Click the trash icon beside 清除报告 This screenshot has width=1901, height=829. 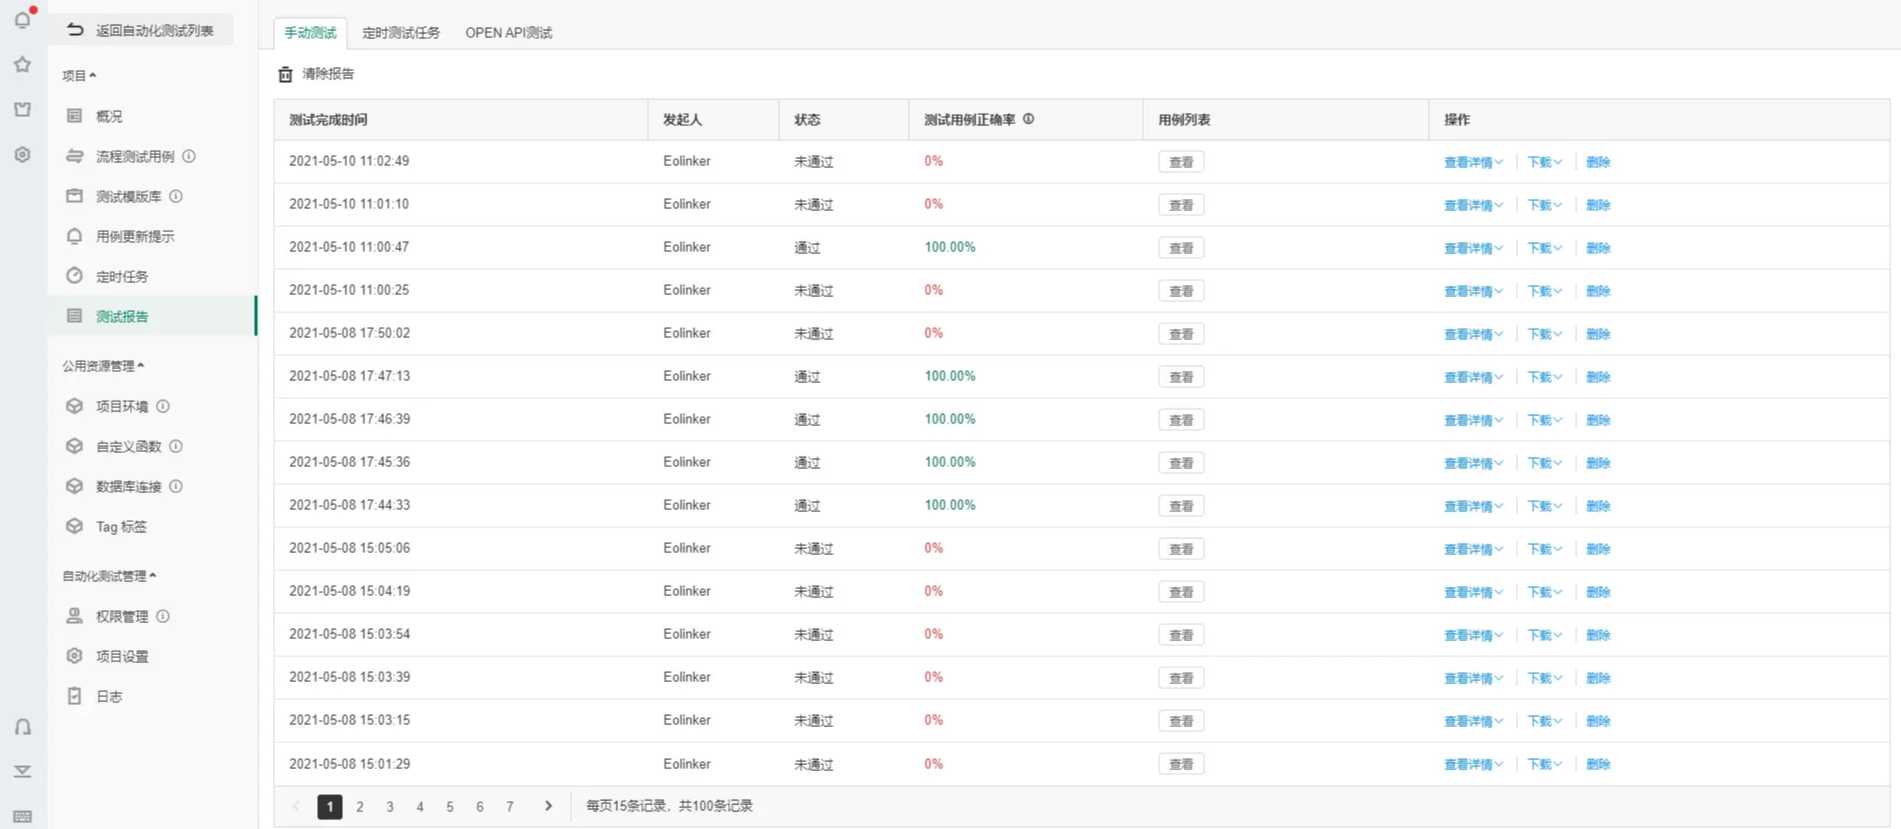(285, 74)
